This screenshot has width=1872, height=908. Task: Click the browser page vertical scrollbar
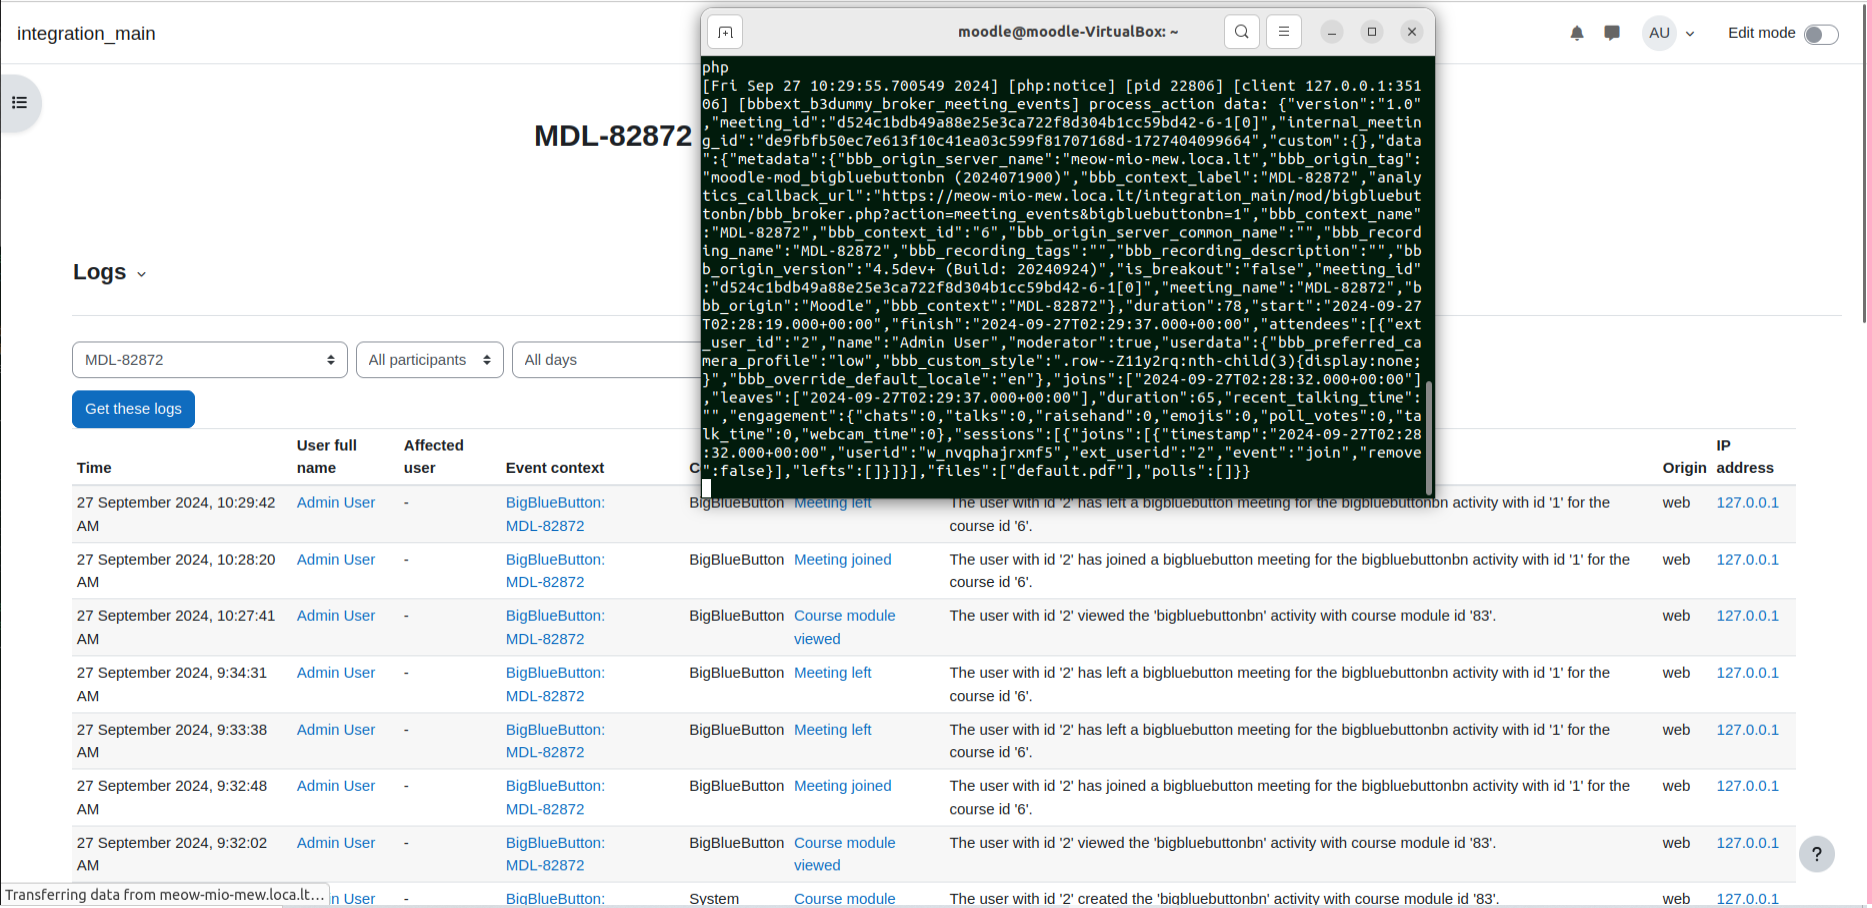pyautogui.click(x=1866, y=162)
